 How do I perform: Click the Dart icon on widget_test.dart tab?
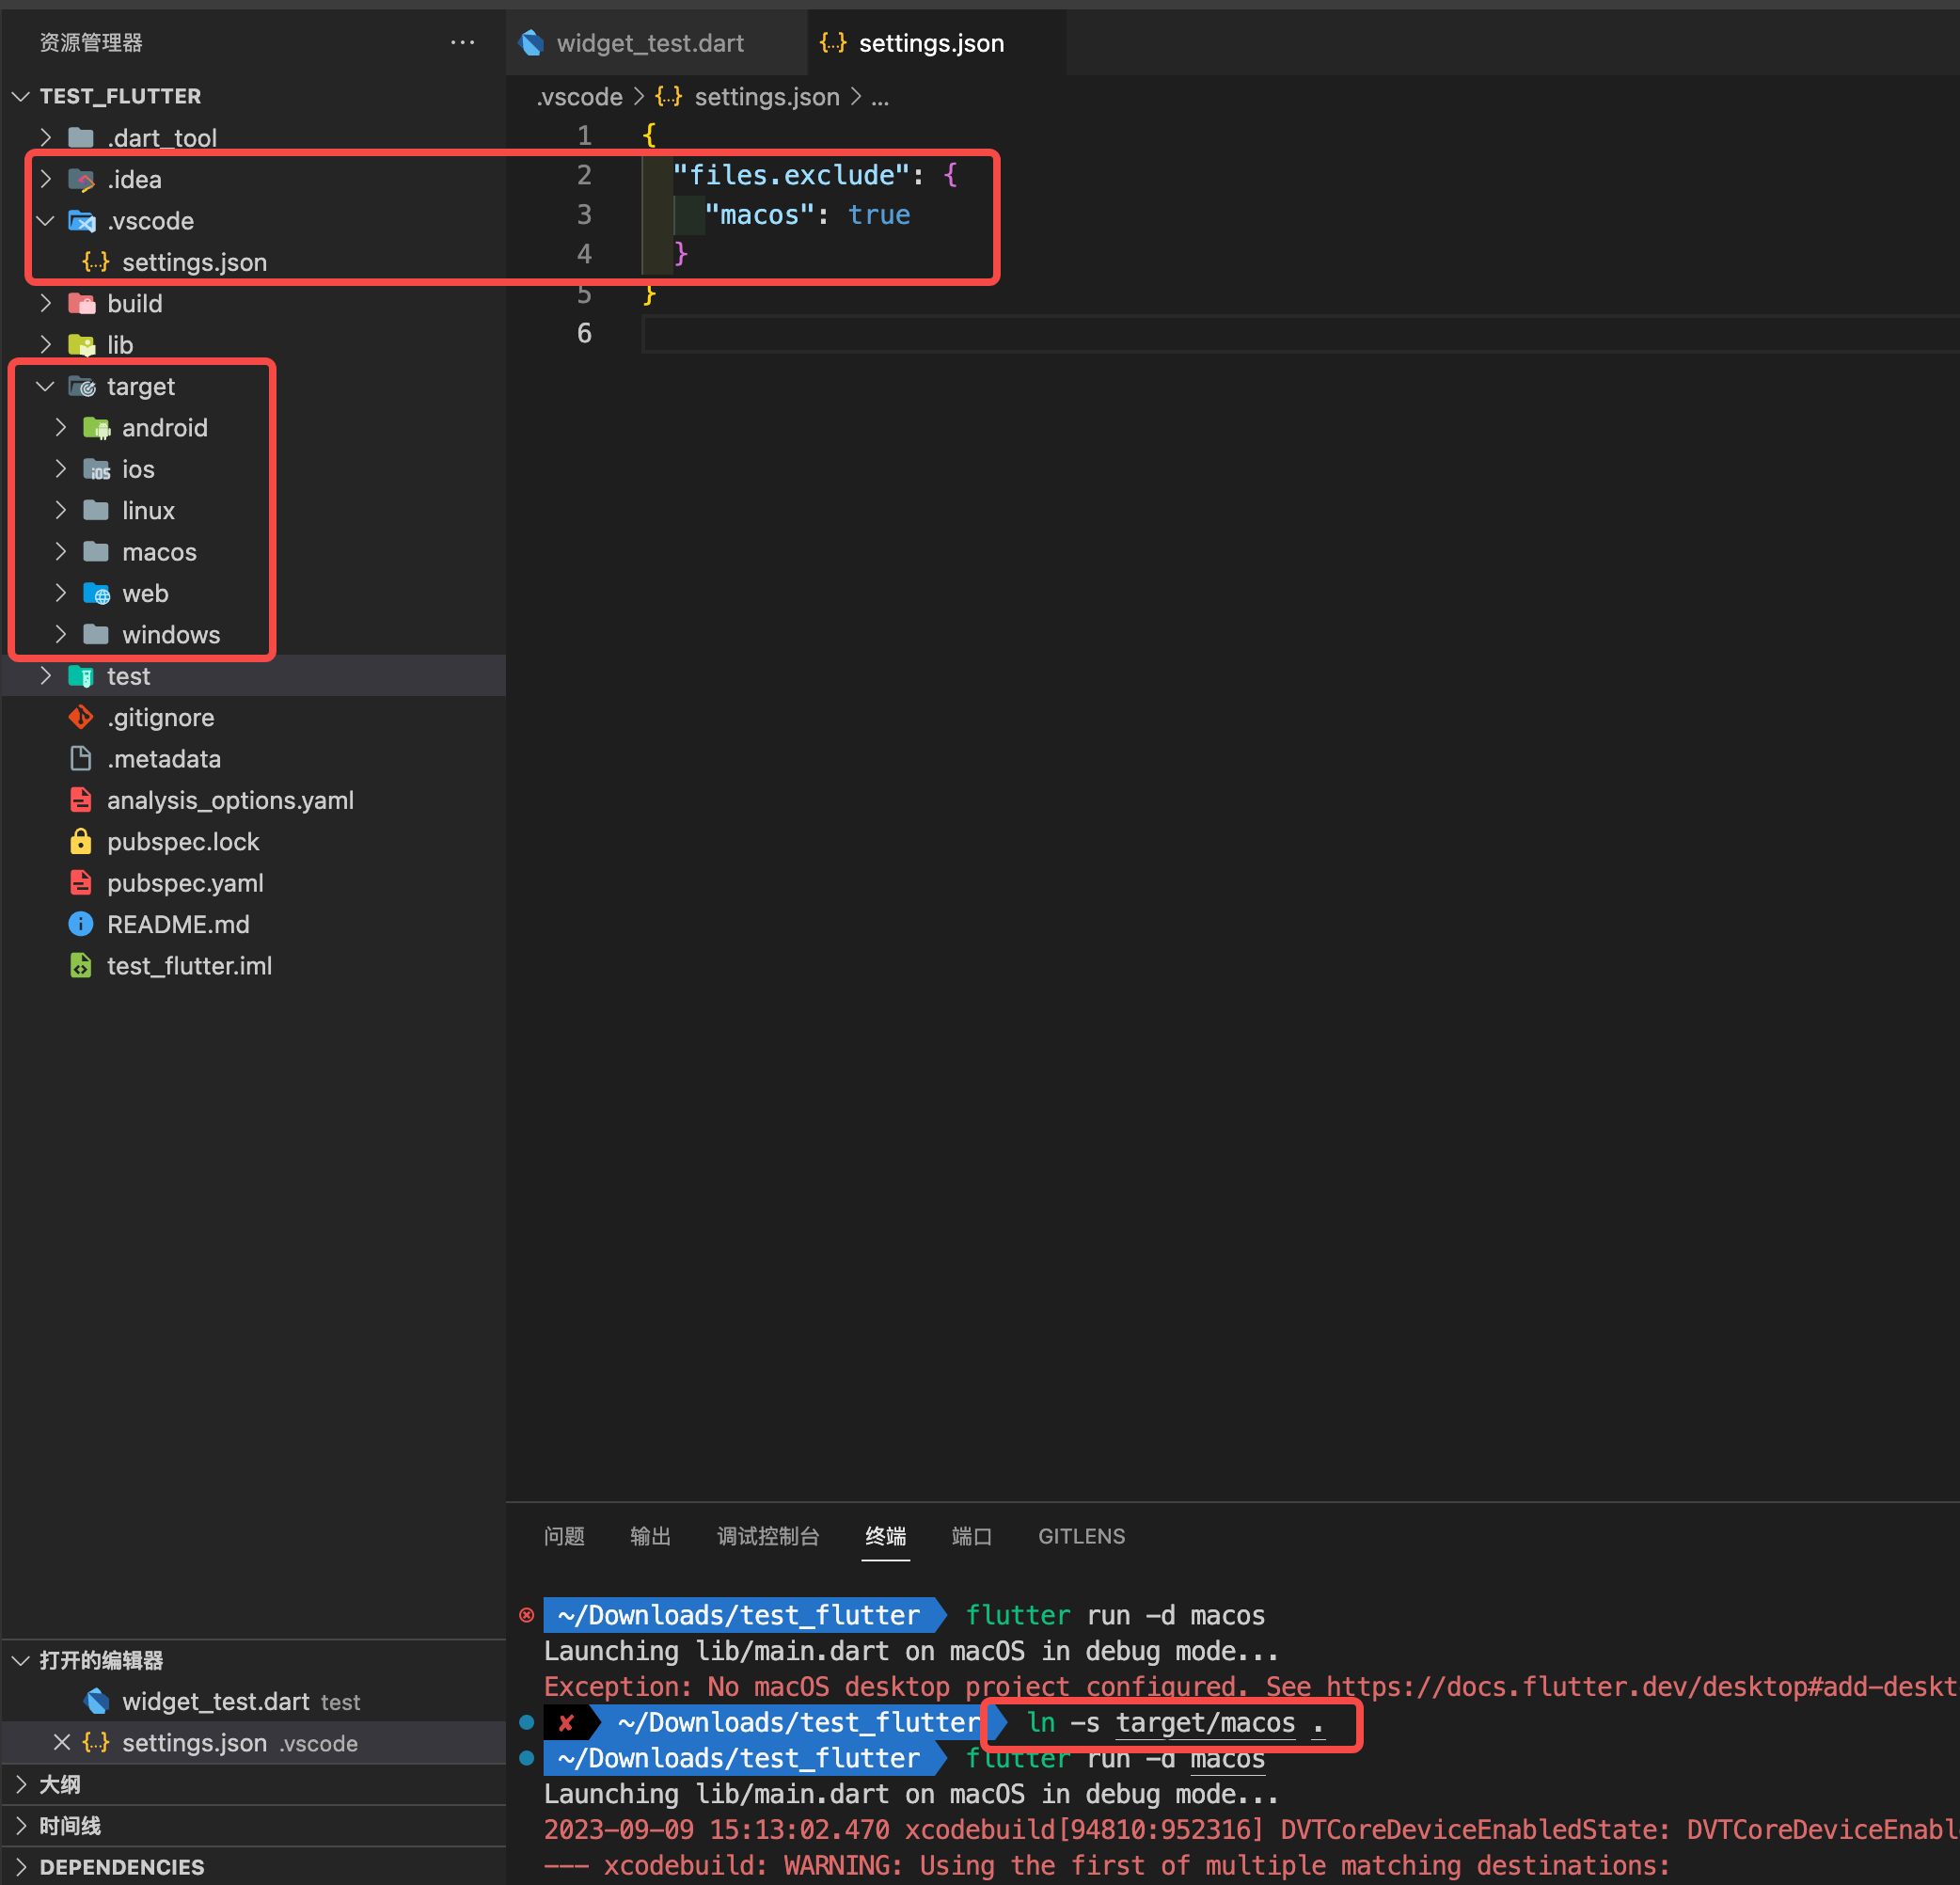tap(533, 43)
